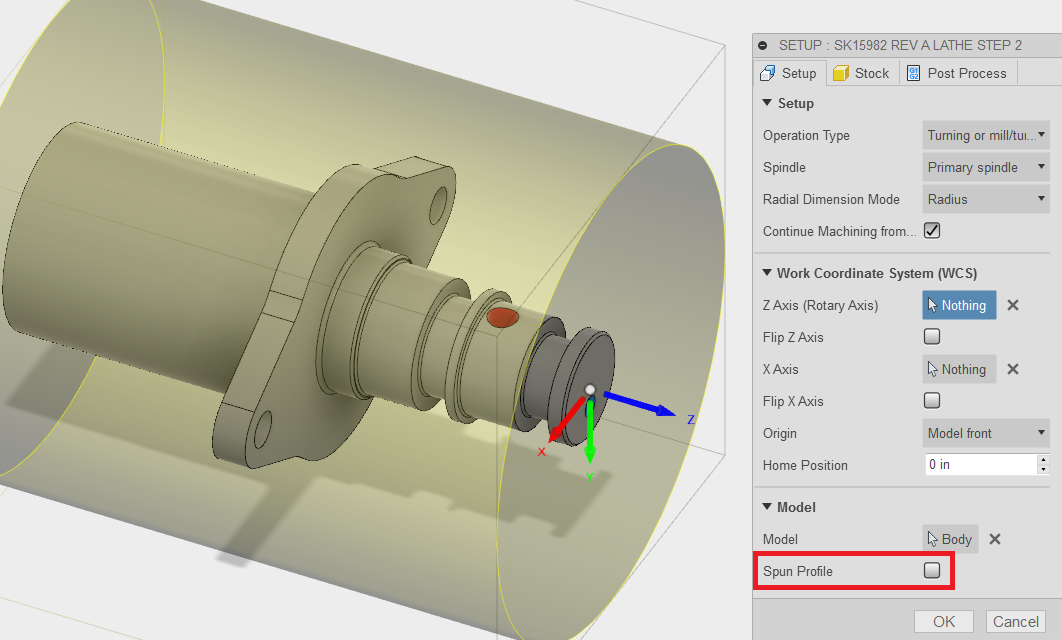Image resolution: width=1062 pixels, height=640 pixels.
Task: Collapse the Work Coordinate System section
Action: 766,272
